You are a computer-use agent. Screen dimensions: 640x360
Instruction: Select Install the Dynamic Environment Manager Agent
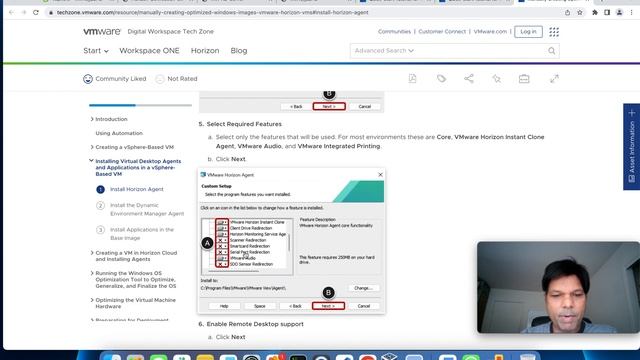[x=147, y=209]
